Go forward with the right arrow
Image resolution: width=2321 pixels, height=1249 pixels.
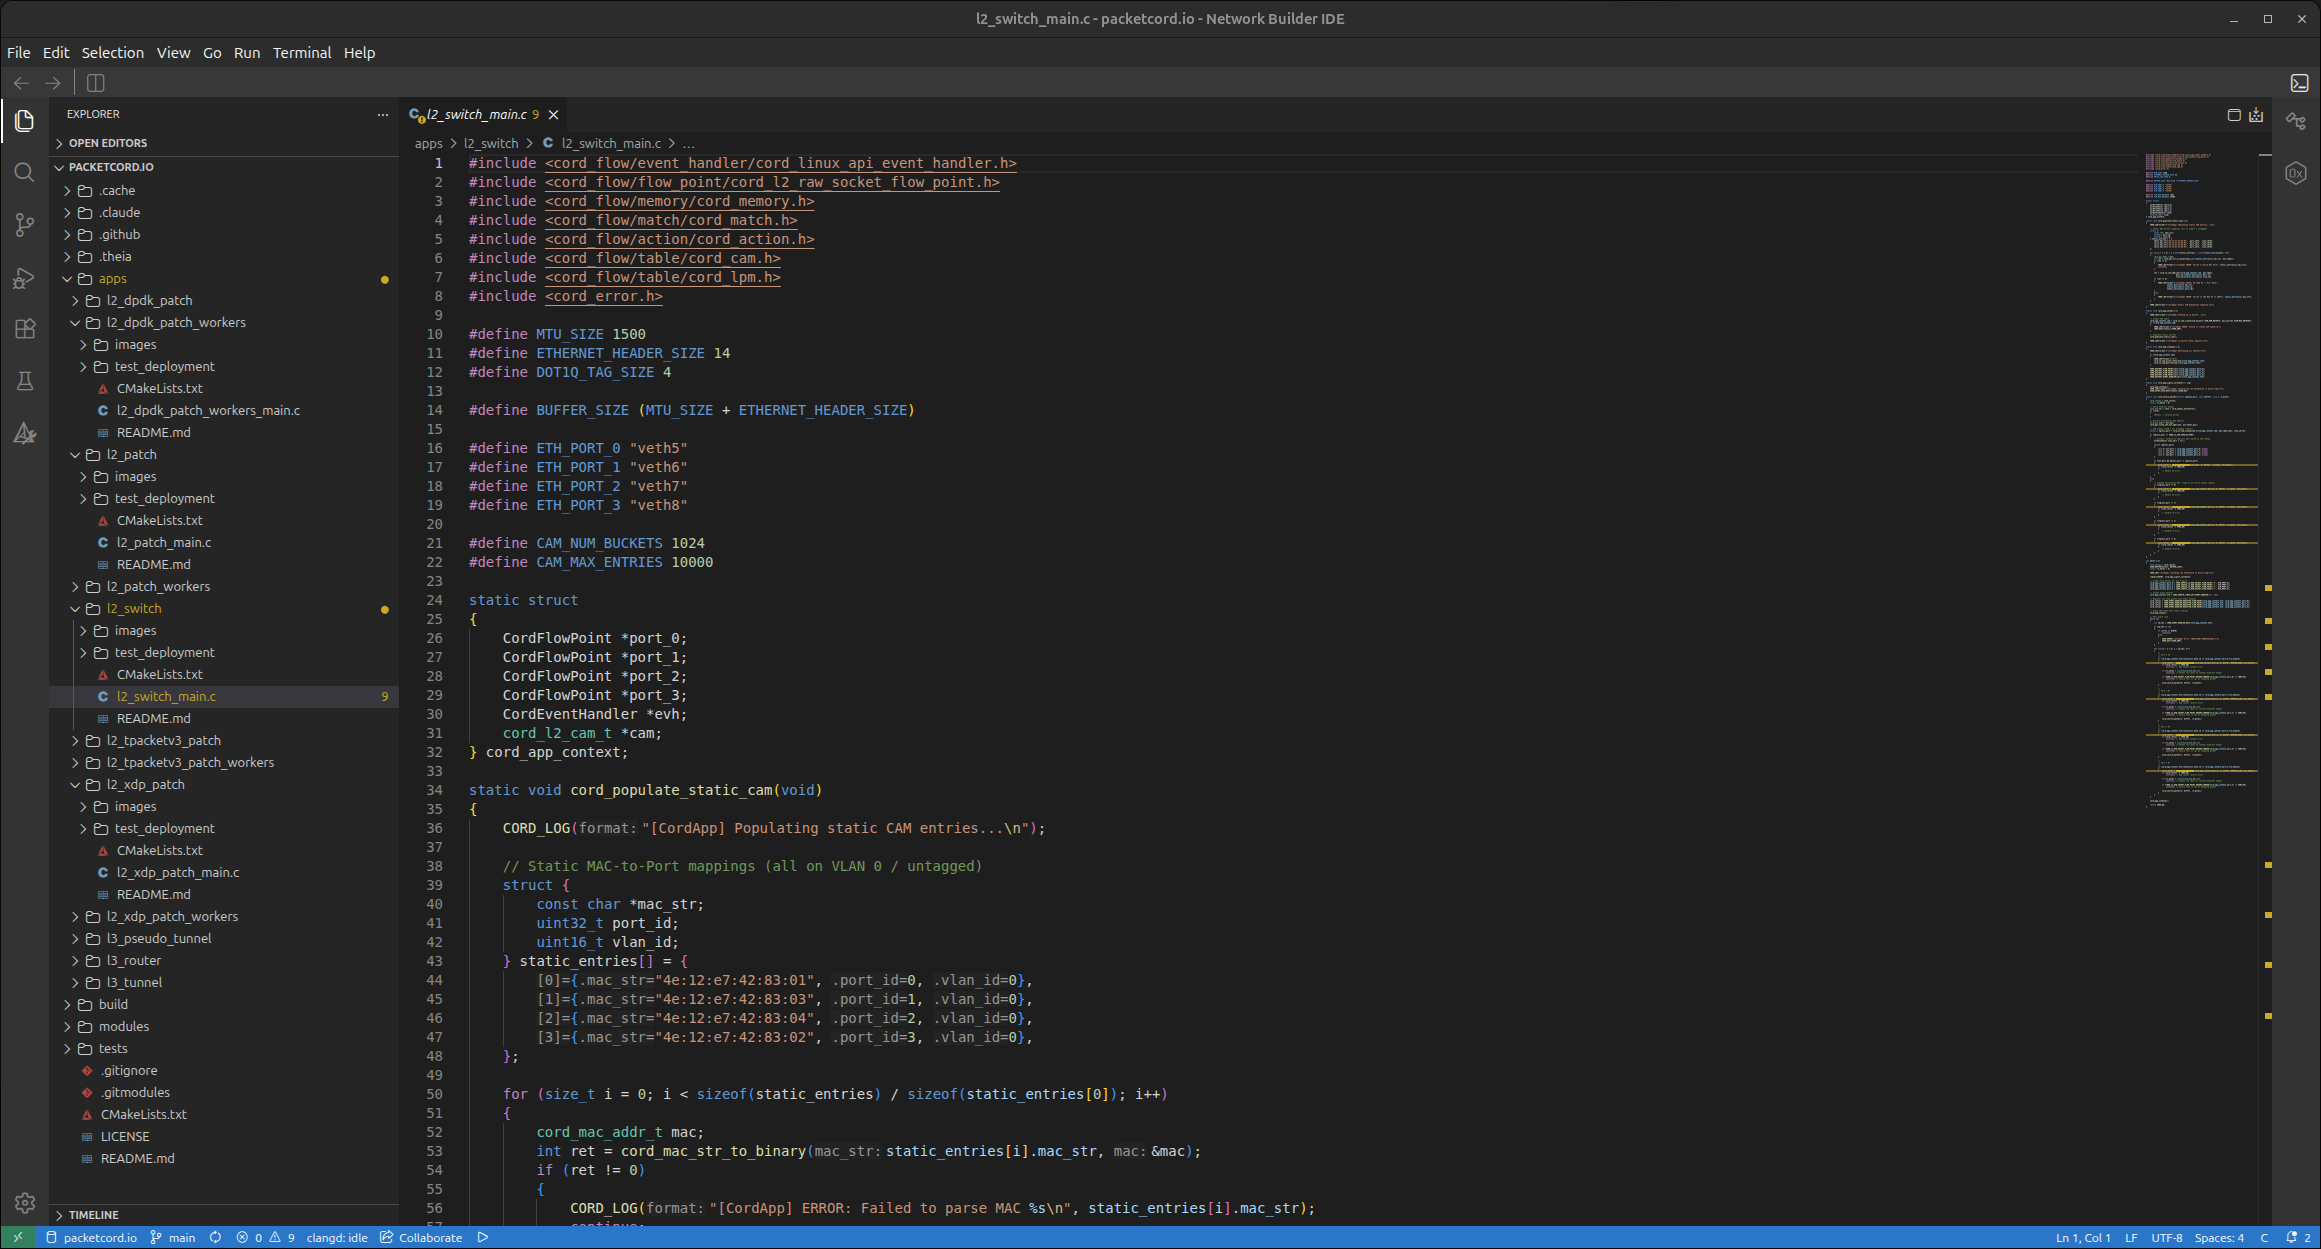(53, 83)
